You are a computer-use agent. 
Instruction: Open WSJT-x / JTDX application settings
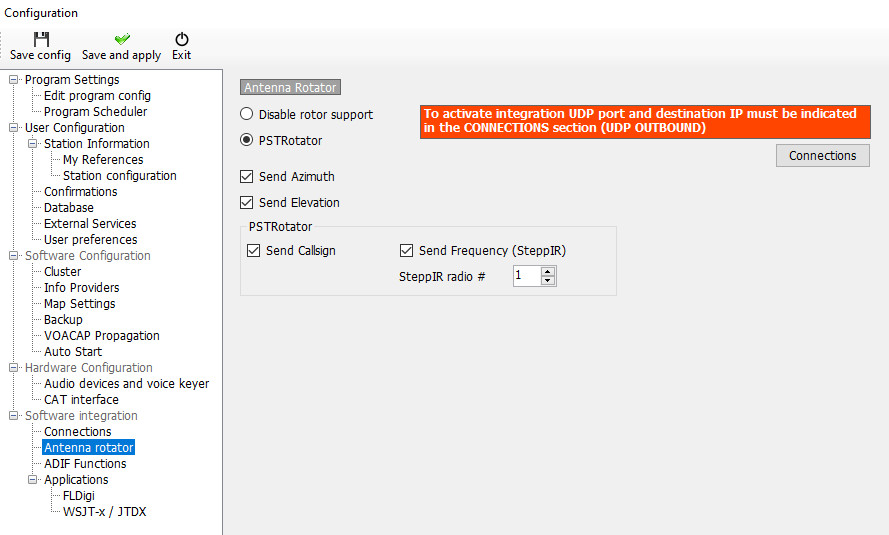coord(104,512)
